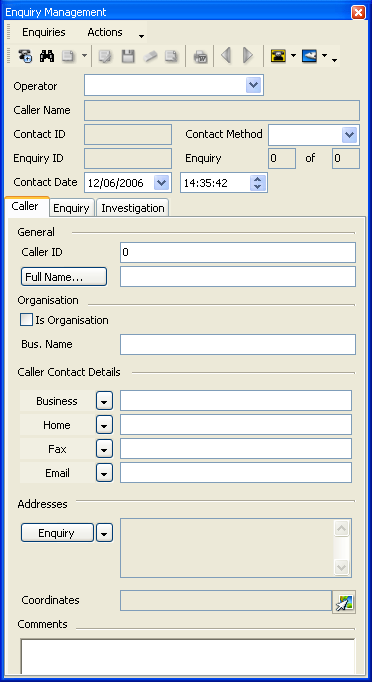
Task: Click the Caller ID input field
Action: 238,252
